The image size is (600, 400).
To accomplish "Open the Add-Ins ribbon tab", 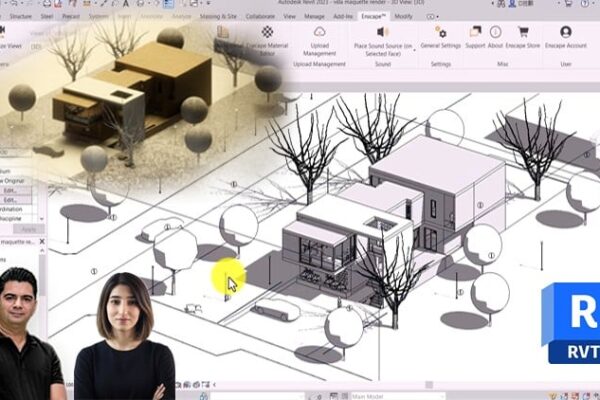I will click(x=342, y=16).
